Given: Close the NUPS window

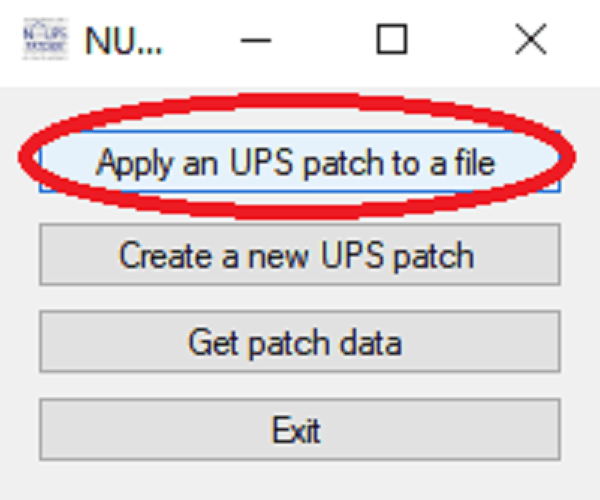Looking at the screenshot, I should tap(529, 41).
